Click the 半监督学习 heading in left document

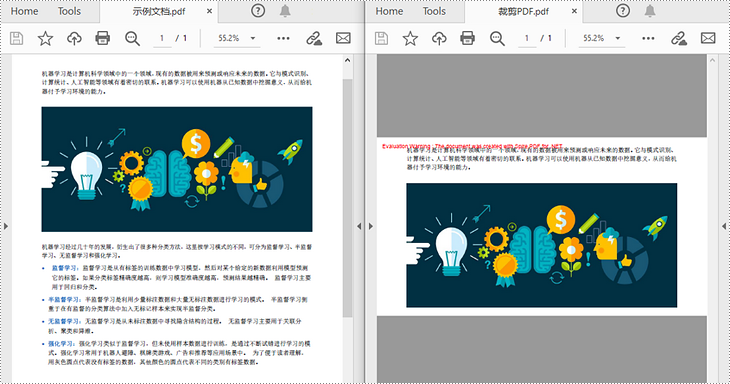click(x=64, y=300)
